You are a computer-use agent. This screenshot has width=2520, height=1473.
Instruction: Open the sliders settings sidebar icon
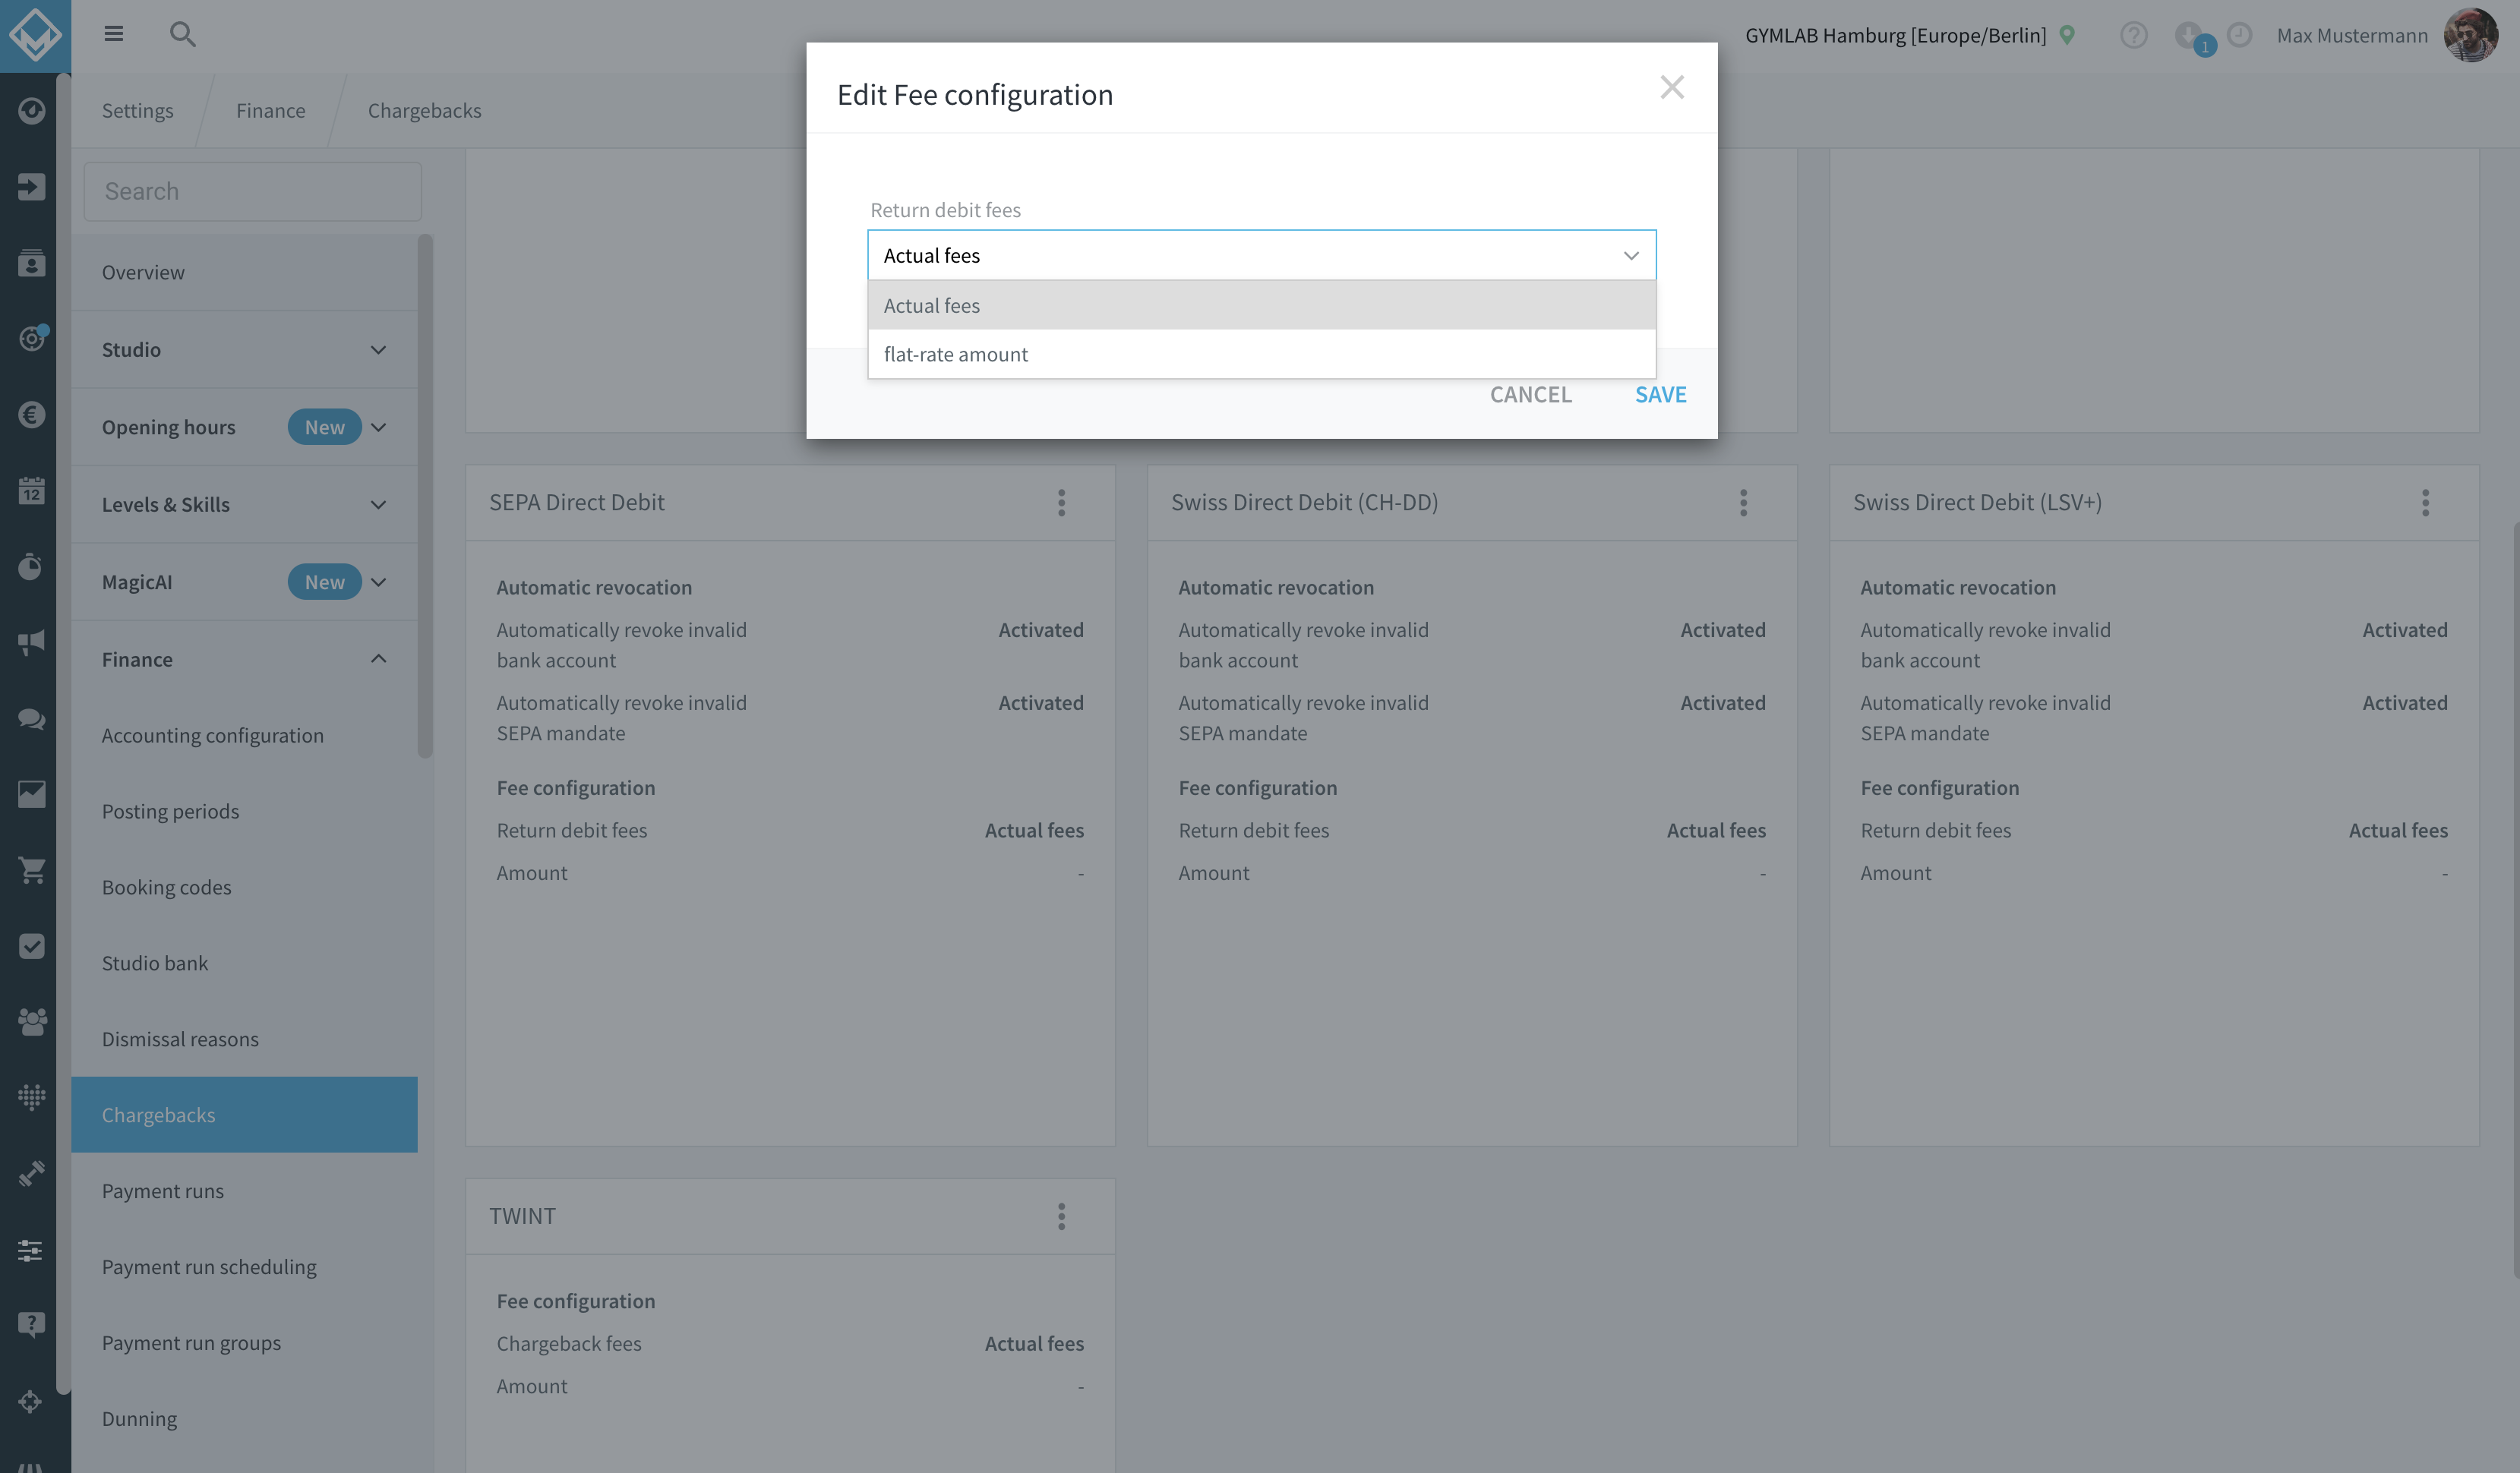[x=31, y=1250]
